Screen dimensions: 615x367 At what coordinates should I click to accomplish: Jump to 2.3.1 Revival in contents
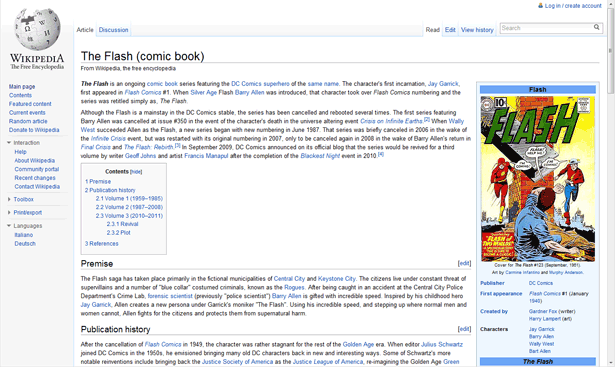pos(122,224)
